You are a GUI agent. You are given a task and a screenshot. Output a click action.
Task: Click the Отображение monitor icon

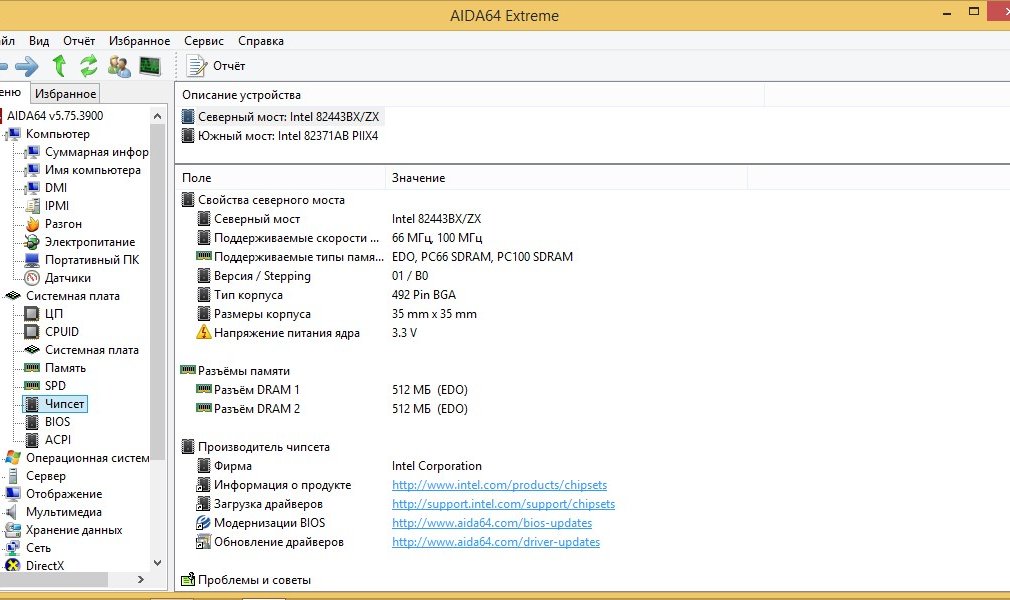coord(13,494)
